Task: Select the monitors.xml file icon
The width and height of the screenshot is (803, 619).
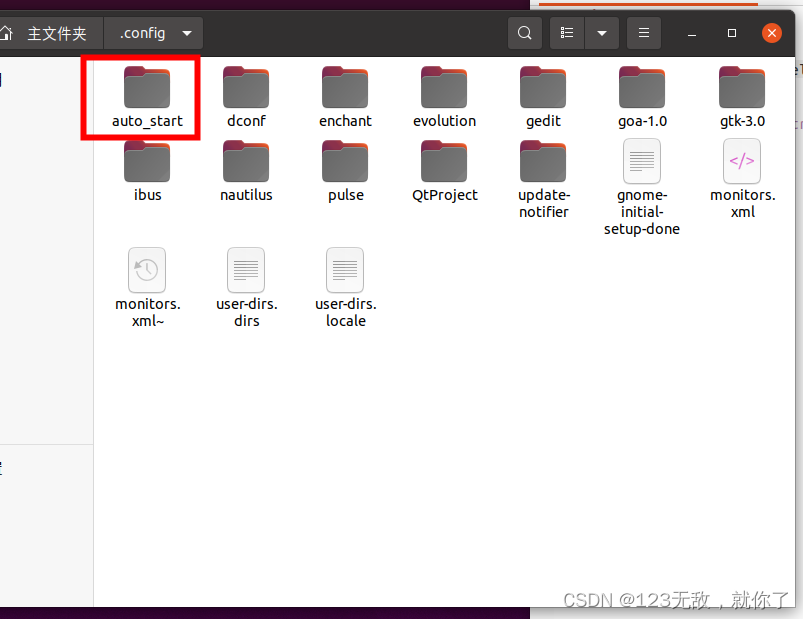Action: (x=742, y=161)
